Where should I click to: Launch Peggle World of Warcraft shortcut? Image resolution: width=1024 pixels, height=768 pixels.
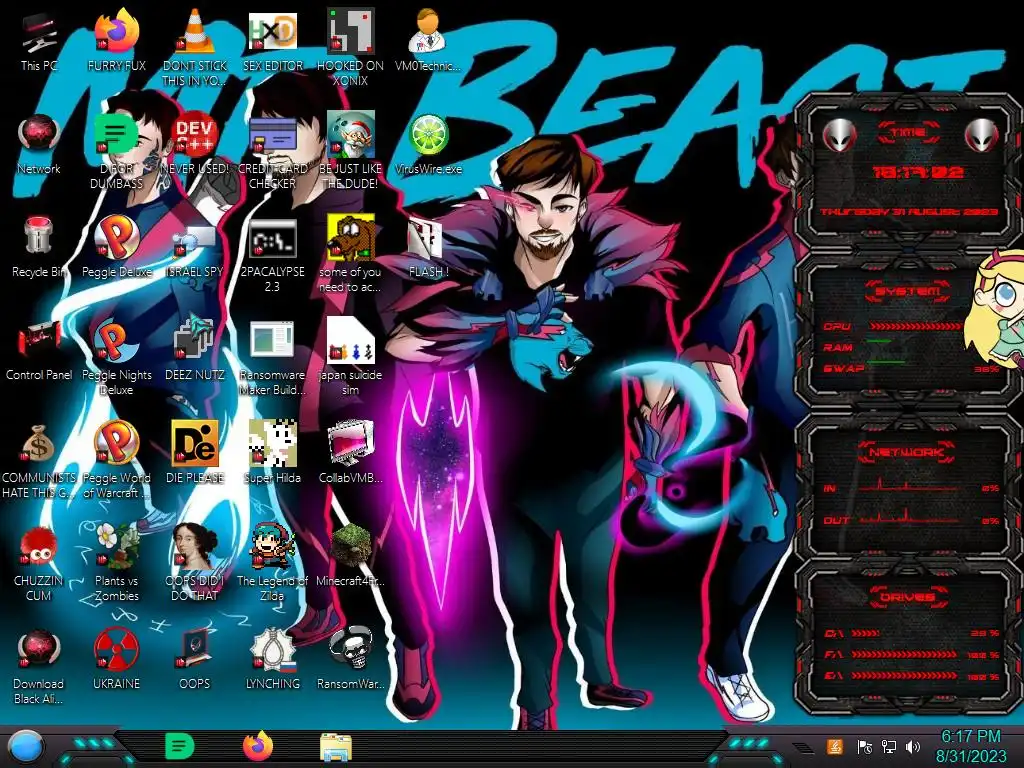pos(116,443)
